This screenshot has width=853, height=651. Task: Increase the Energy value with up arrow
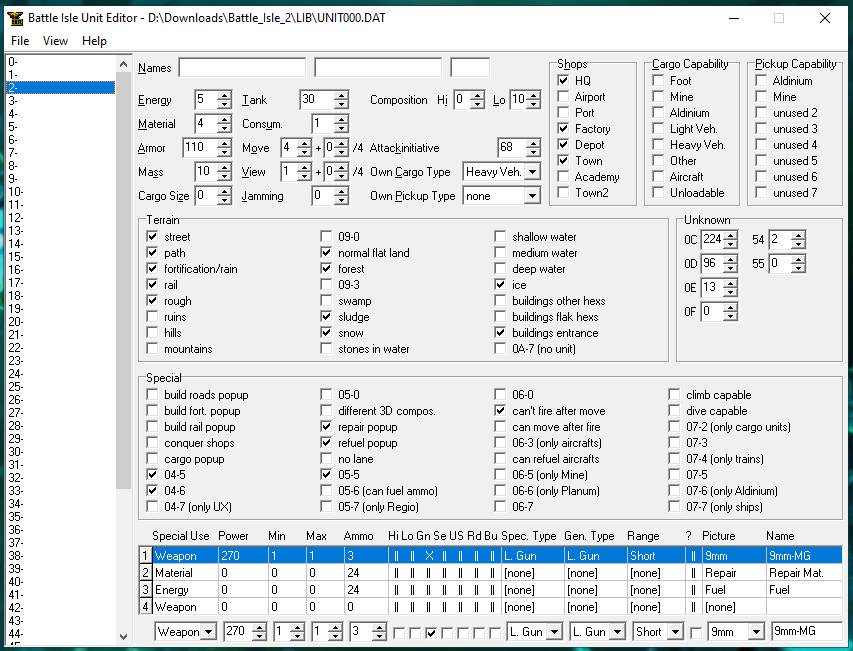(x=225, y=95)
